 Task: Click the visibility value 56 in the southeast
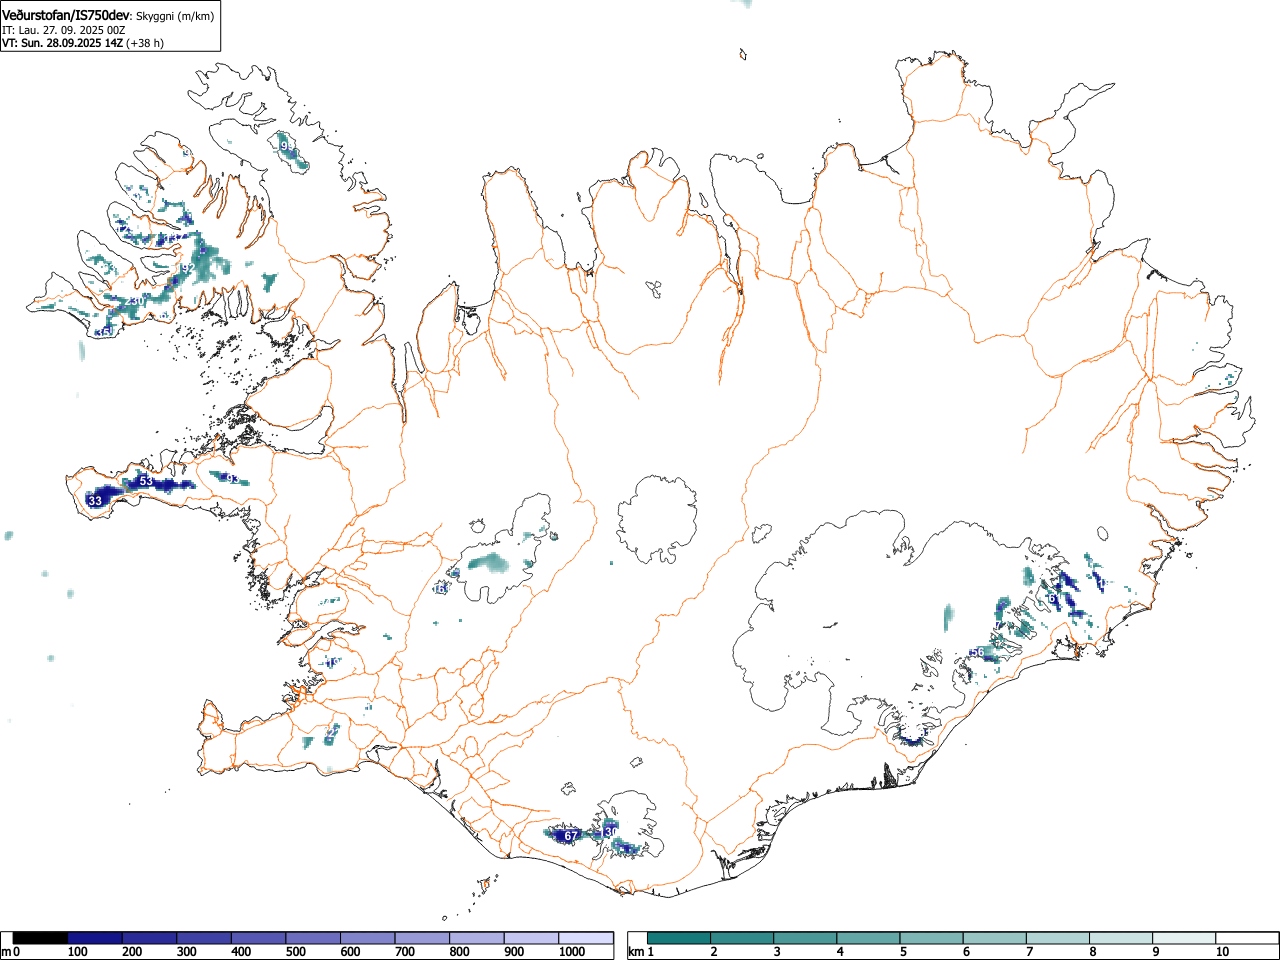(x=977, y=652)
